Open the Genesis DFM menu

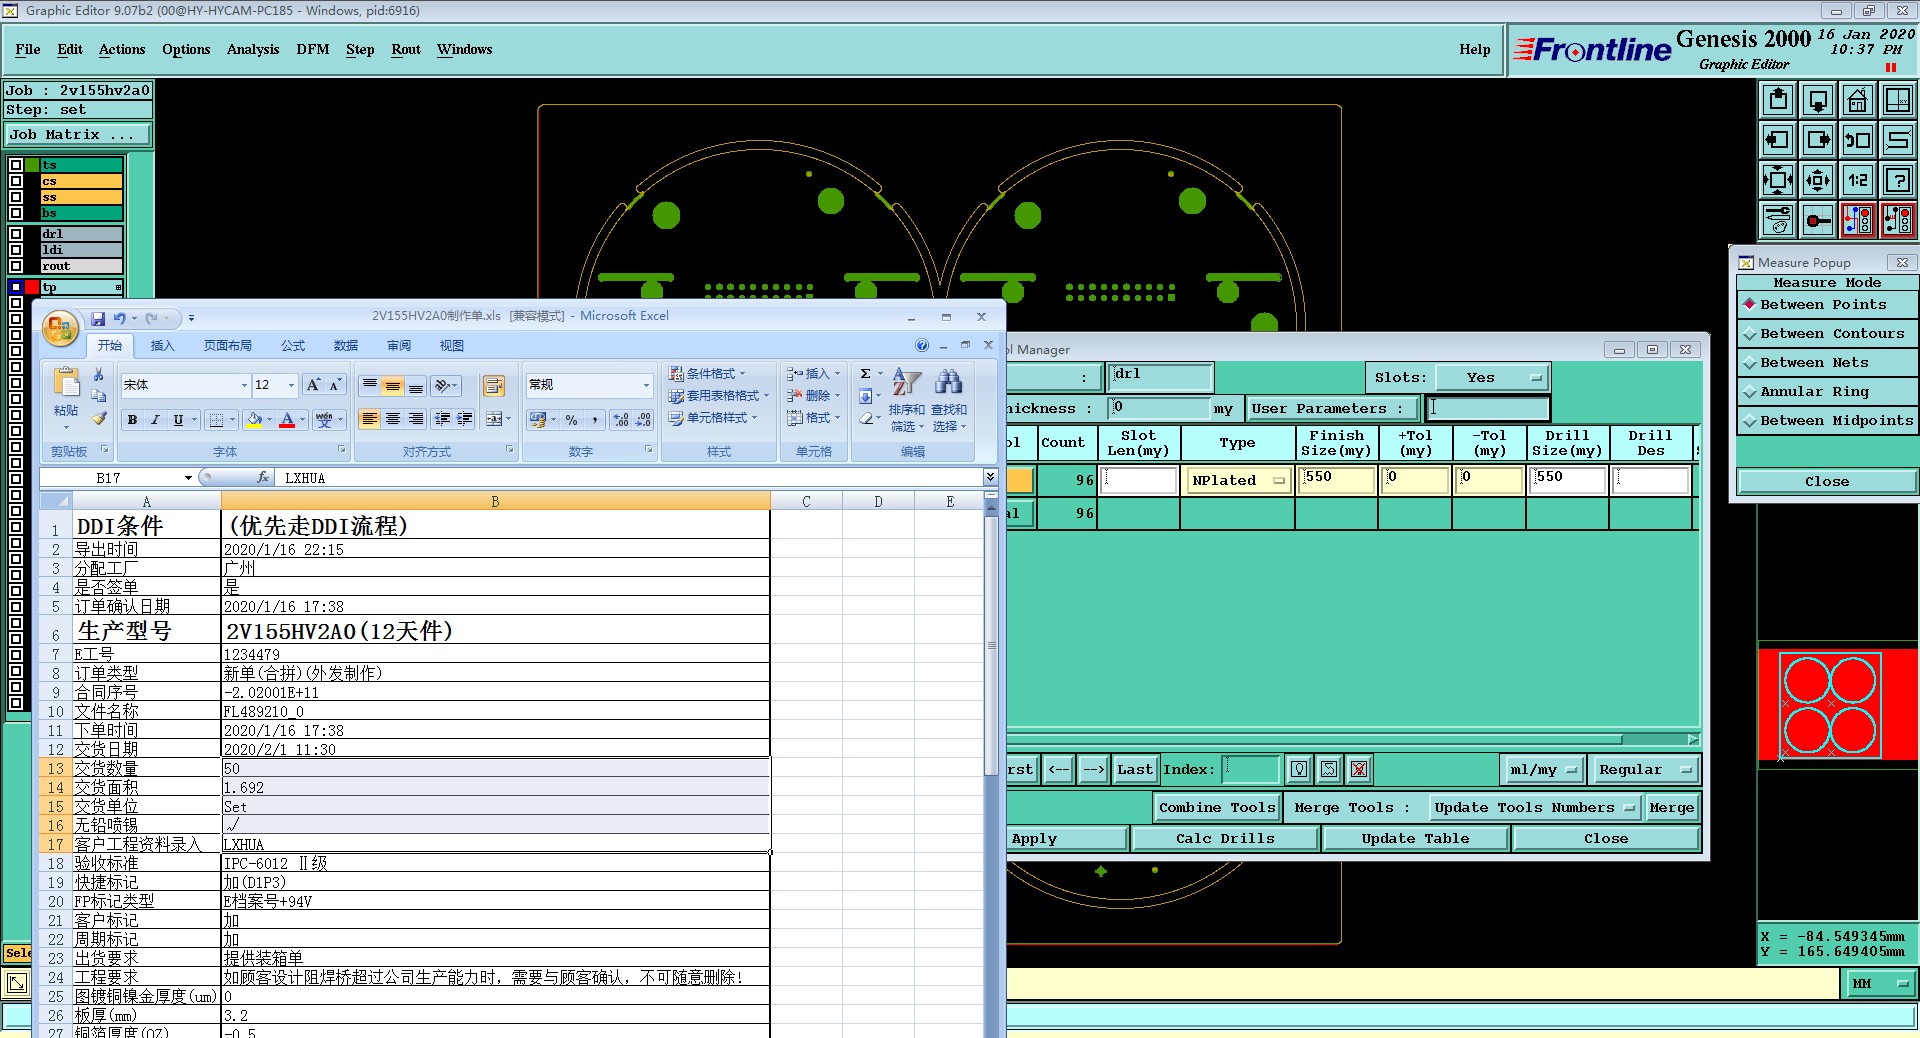(313, 49)
